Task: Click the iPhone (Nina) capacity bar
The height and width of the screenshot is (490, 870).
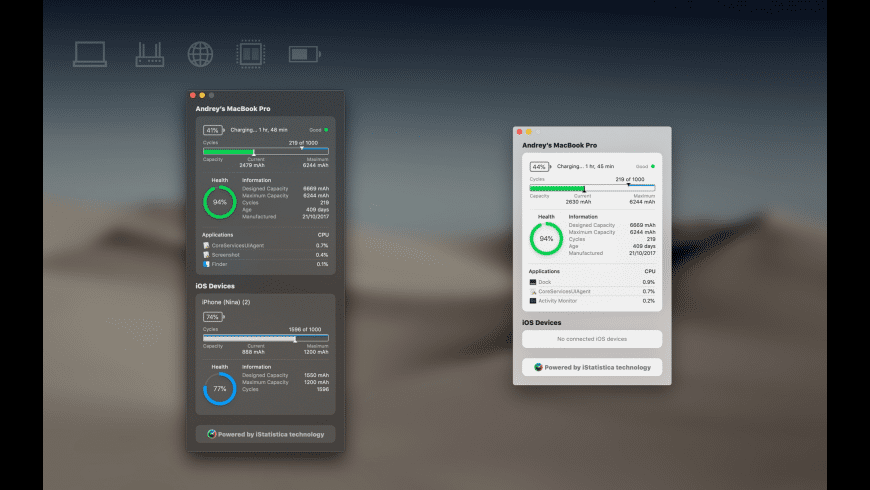Action: coord(265,338)
